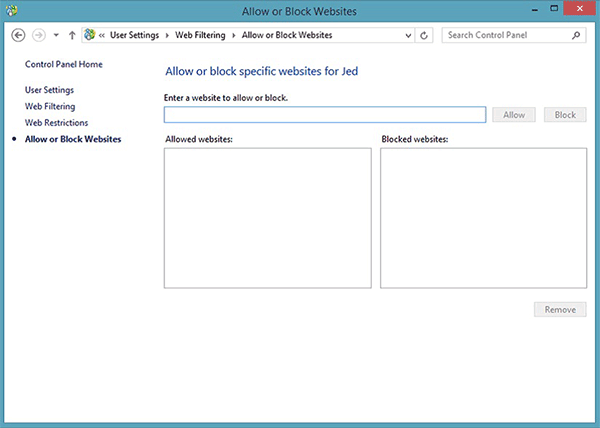Screen dimensions: 600x428
Task: Click the Family Safety icon in the address bar
Action: 90,35
